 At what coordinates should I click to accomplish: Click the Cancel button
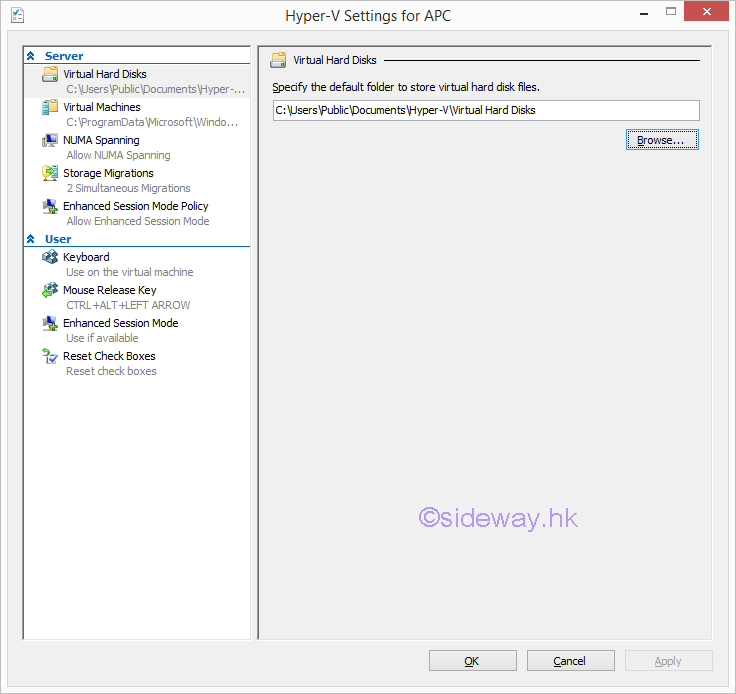571,661
